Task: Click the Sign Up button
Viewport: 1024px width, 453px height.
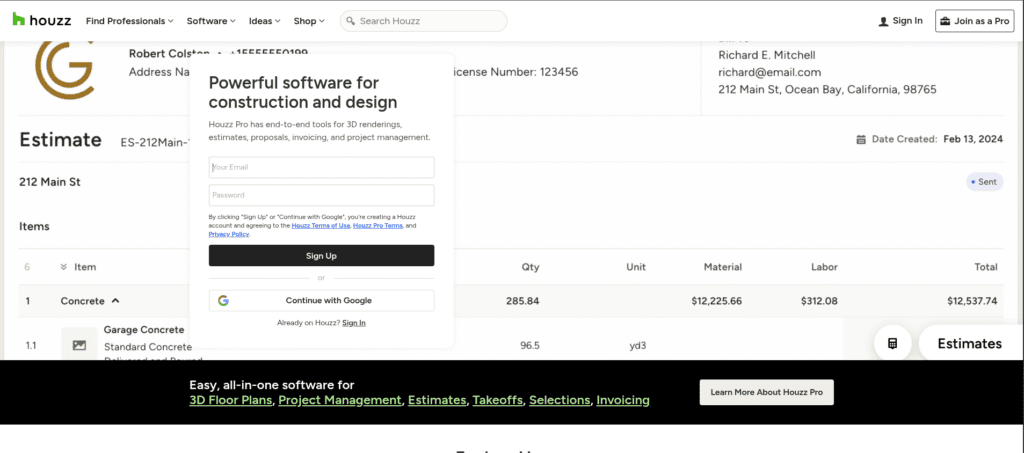Action: [321, 255]
